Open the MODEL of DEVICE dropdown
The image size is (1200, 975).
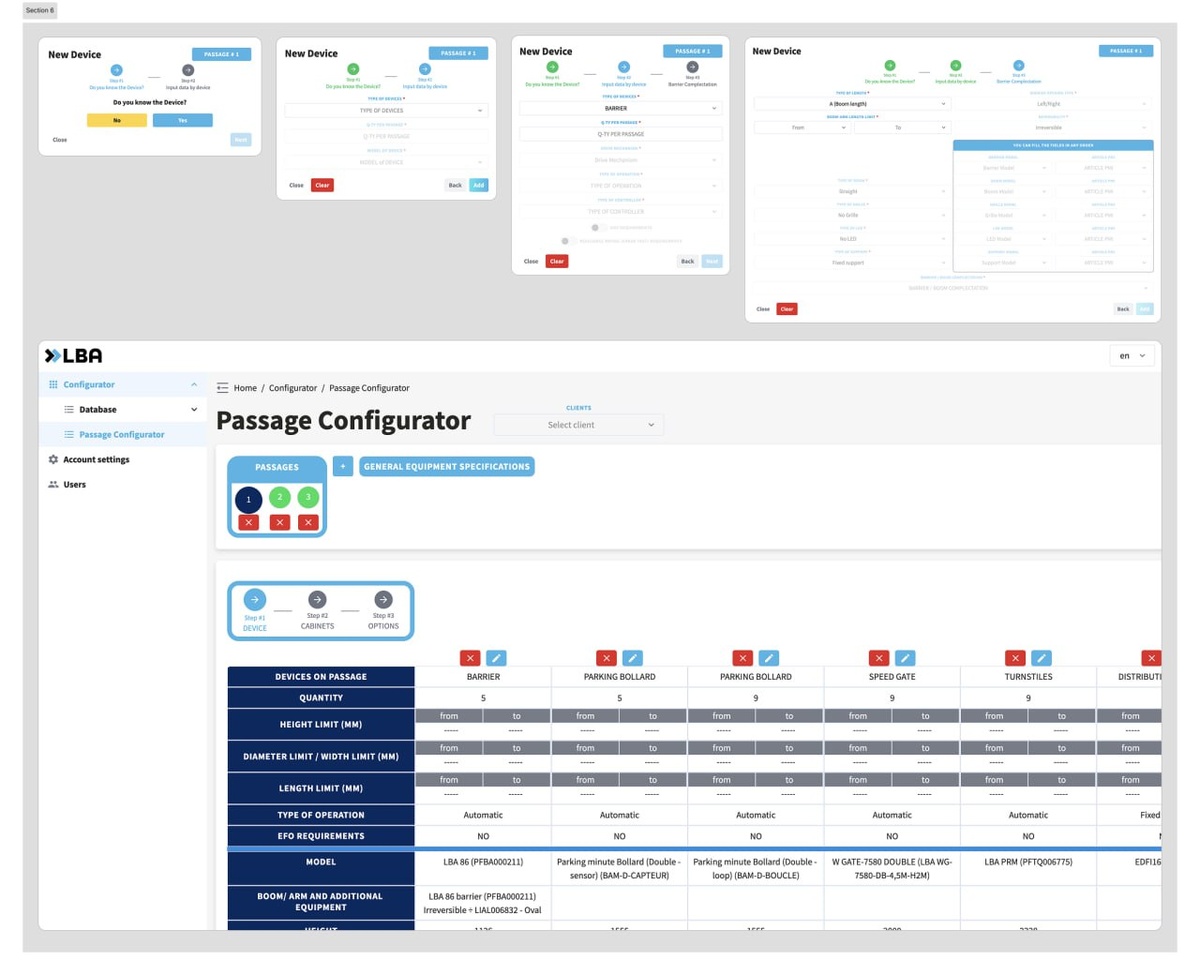(386, 162)
